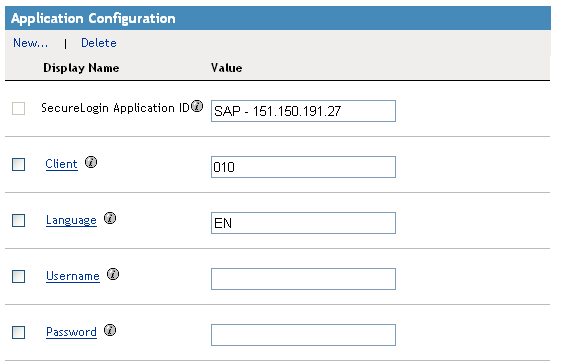
Task: Select the Language row checkbox
Action: click(19, 220)
